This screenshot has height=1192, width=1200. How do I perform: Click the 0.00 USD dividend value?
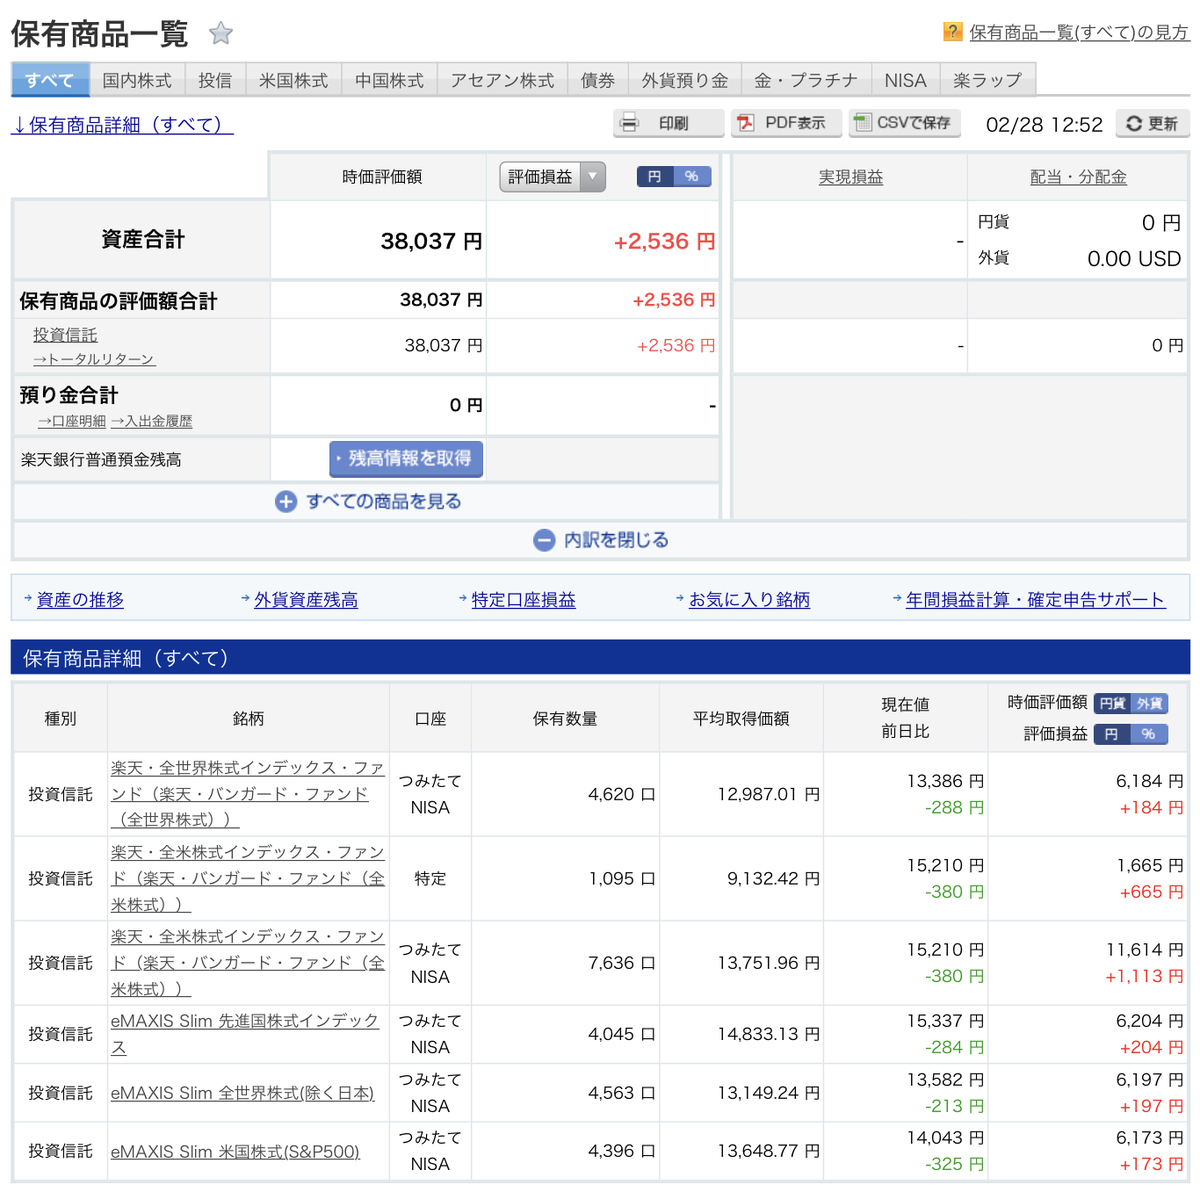click(x=1134, y=259)
